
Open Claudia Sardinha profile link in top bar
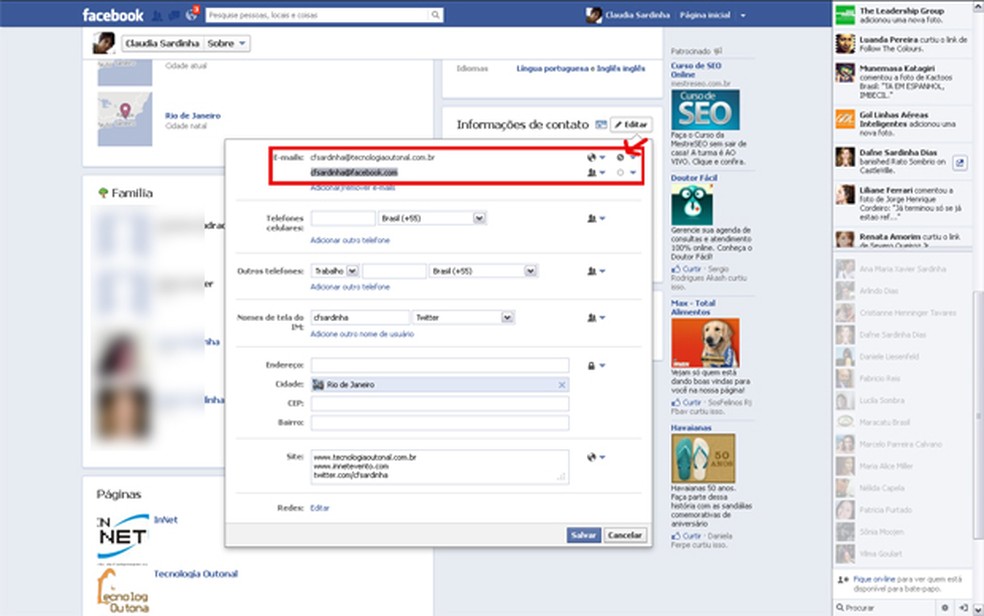pyautogui.click(x=637, y=15)
